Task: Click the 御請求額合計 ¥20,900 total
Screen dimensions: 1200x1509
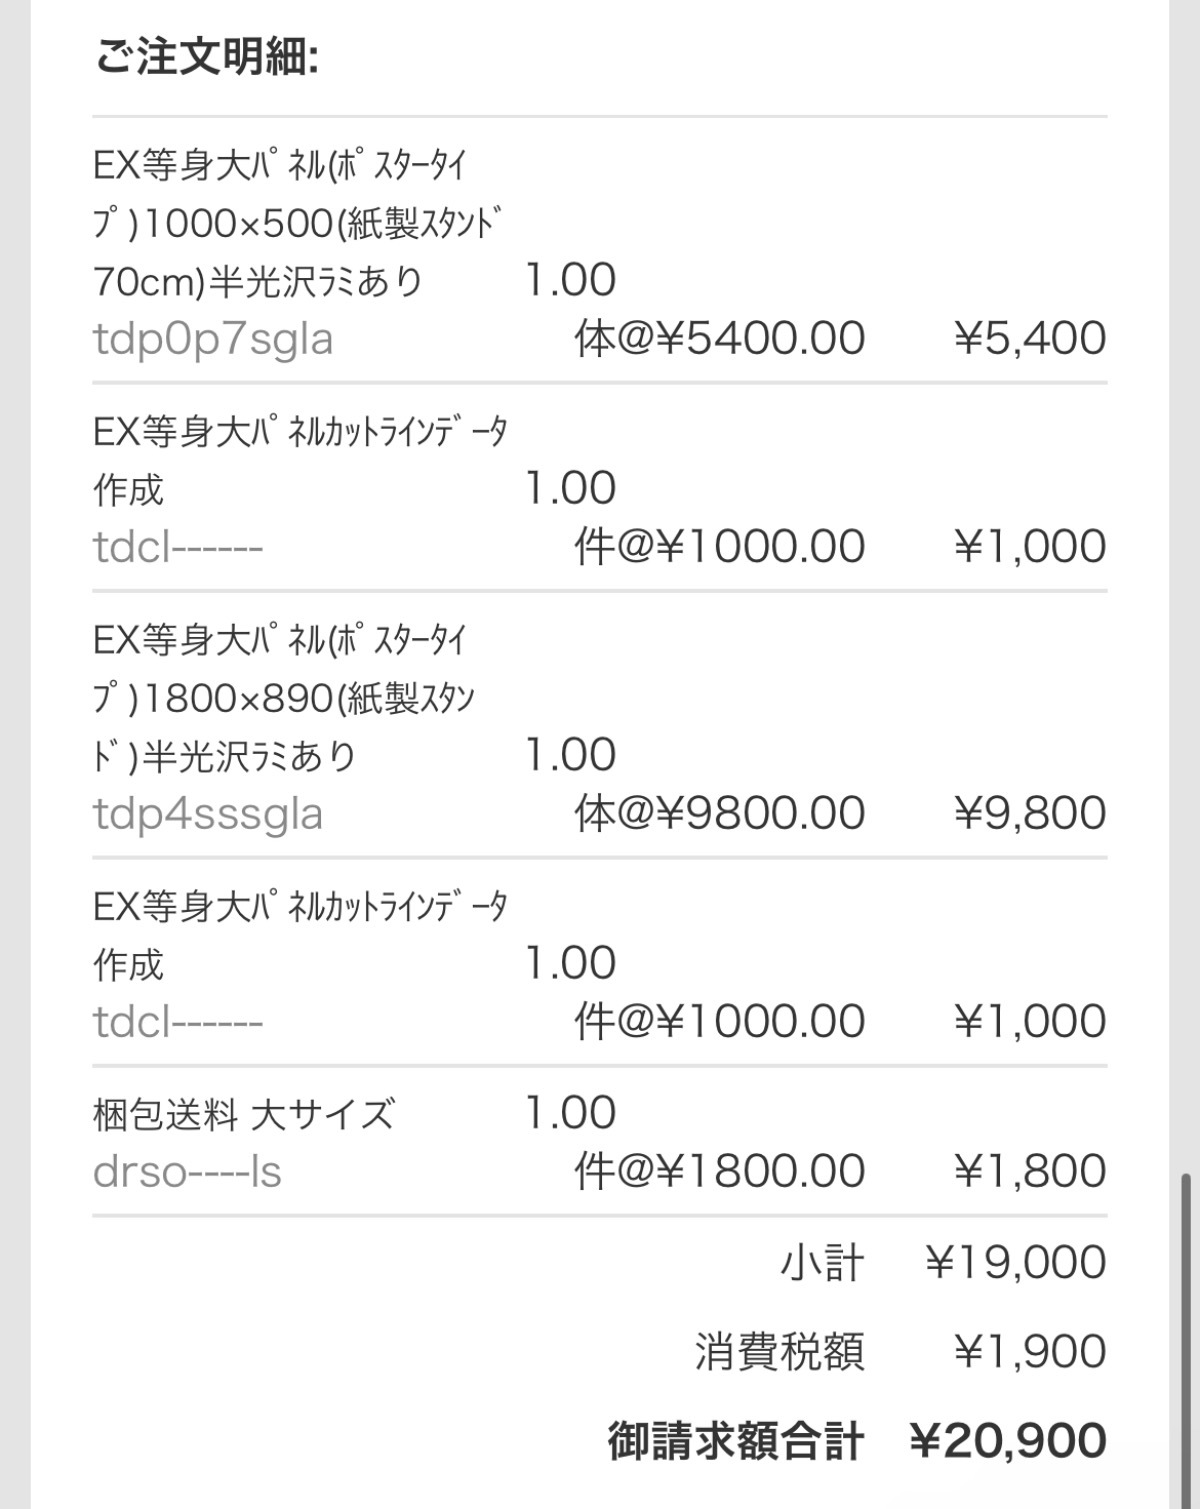Action: click(x=1008, y=1441)
